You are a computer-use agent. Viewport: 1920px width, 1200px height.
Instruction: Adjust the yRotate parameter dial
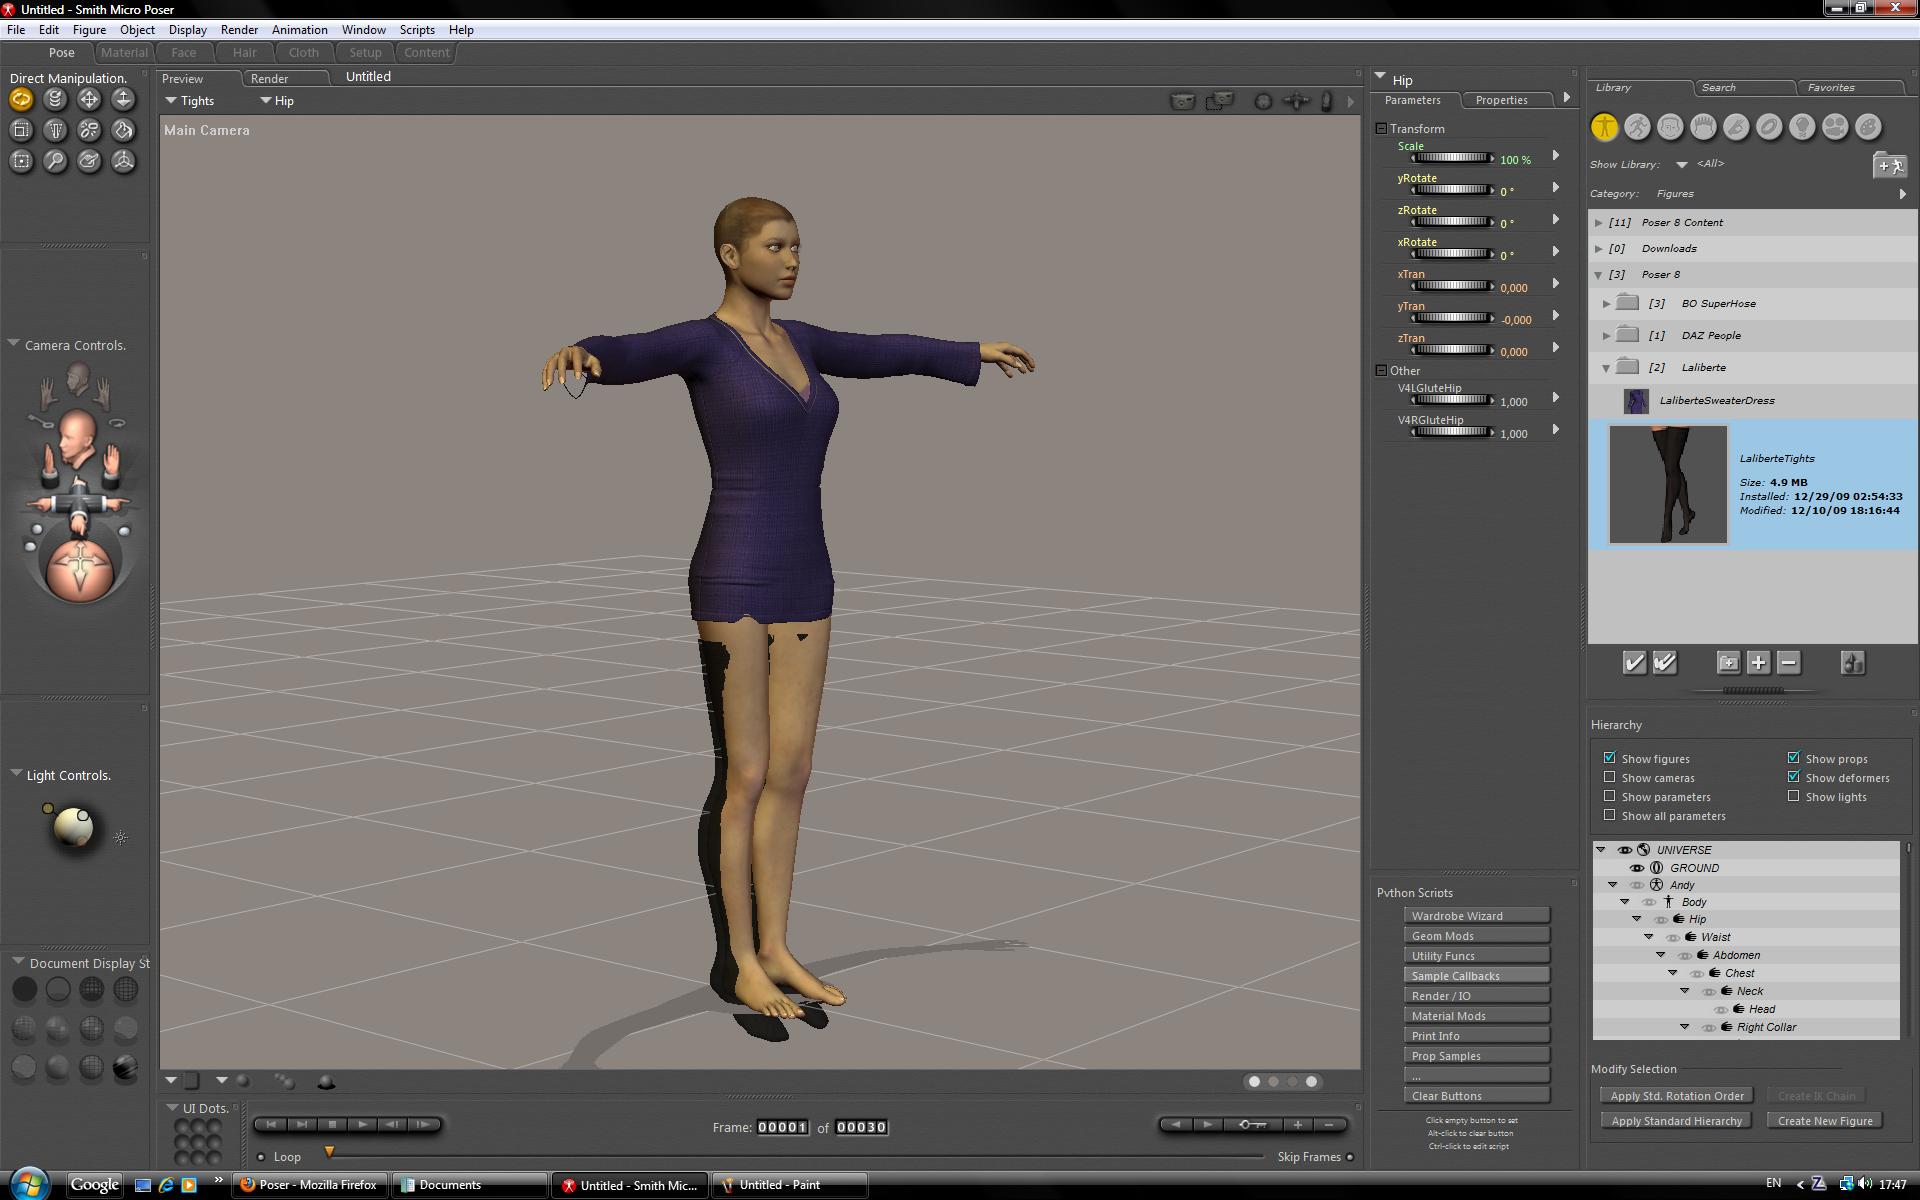pyautogui.click(x=1452, y=190)
